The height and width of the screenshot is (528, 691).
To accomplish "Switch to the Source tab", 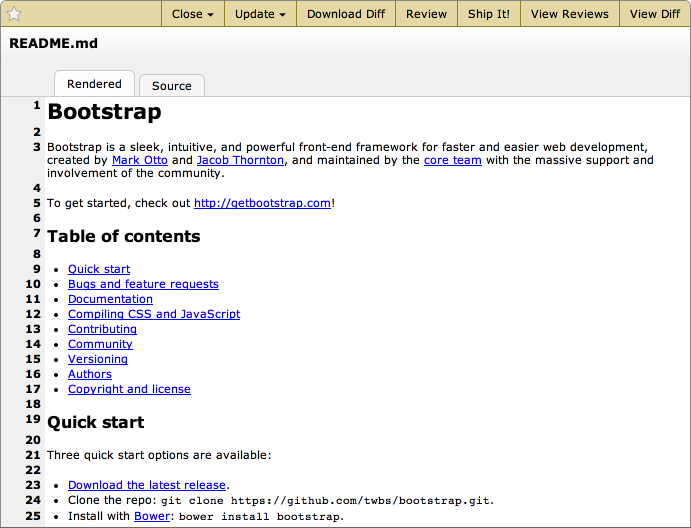I will click(172, 86).
